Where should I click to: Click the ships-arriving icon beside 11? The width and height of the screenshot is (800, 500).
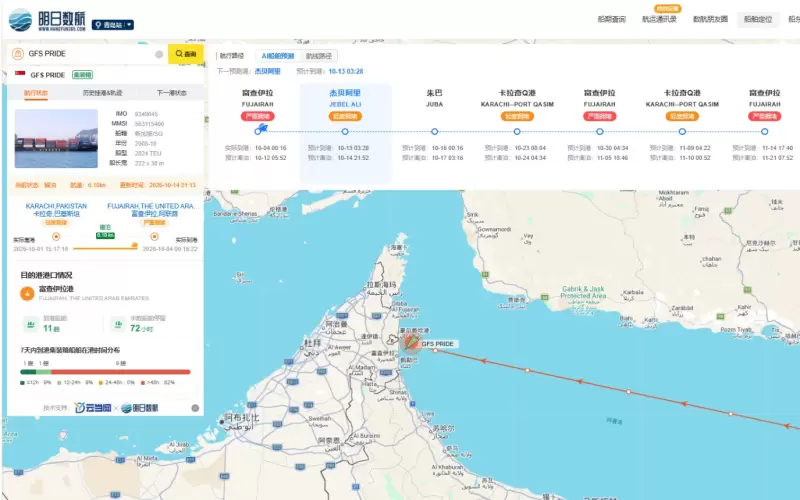click(x=31, y=324)
